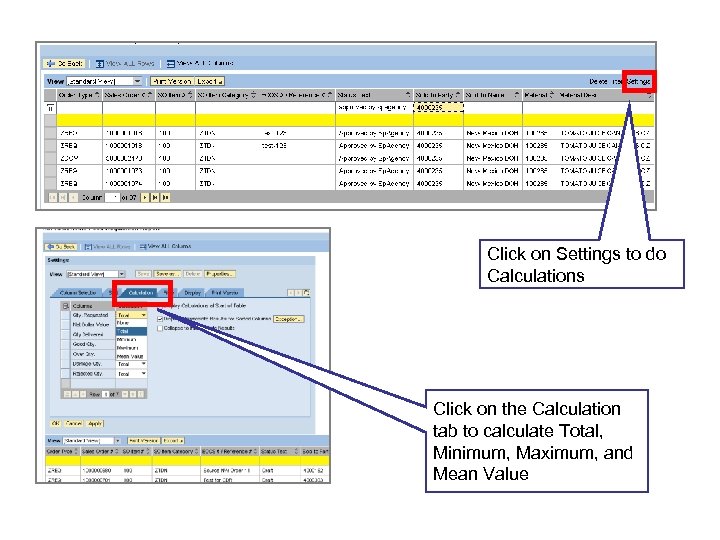Open calculation dropdown for Qty. Requested

point(144,315)
